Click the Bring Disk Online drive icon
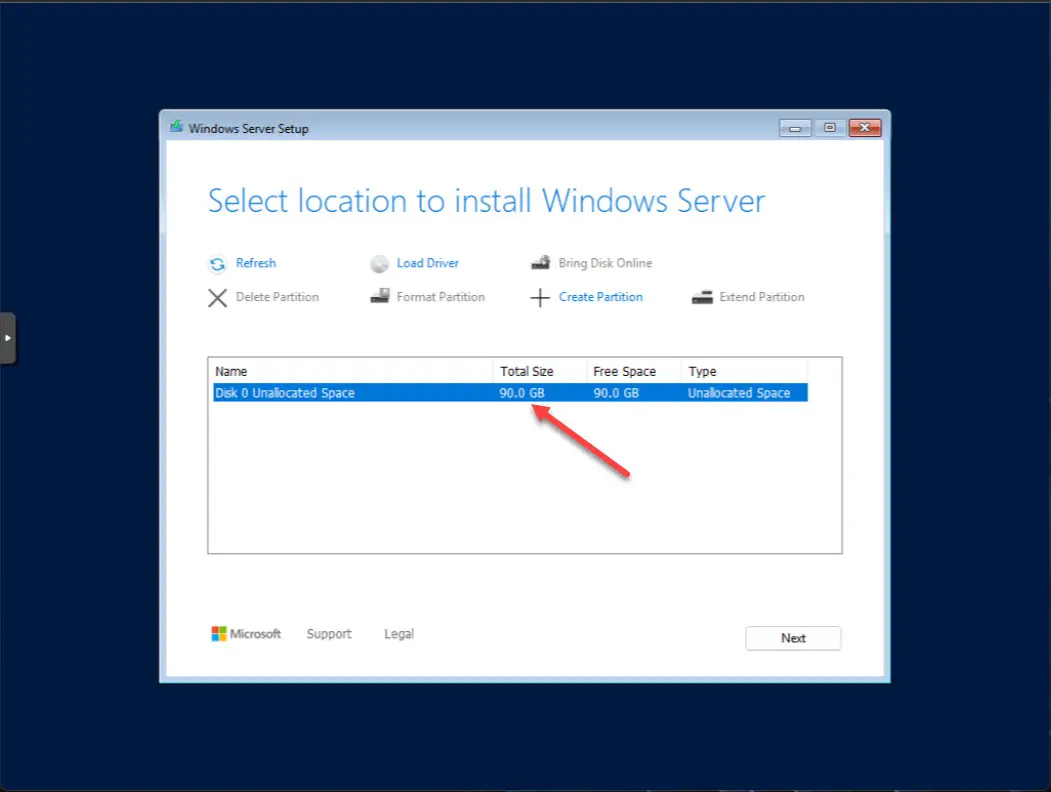Viewport: 1051px width, 792px height. (x=541, y=263)
